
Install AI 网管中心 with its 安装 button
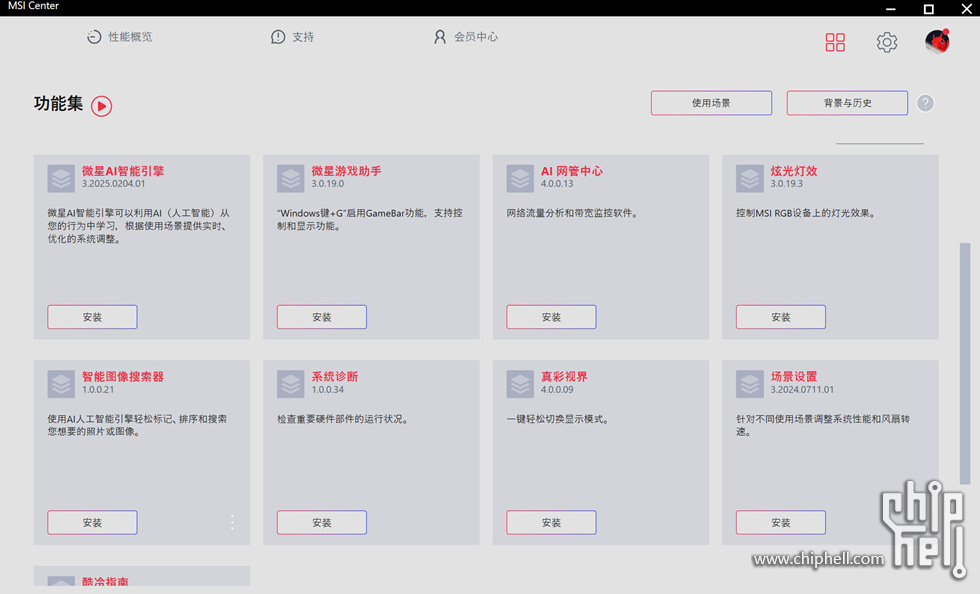pyautogui.click(x=551, y=317)
